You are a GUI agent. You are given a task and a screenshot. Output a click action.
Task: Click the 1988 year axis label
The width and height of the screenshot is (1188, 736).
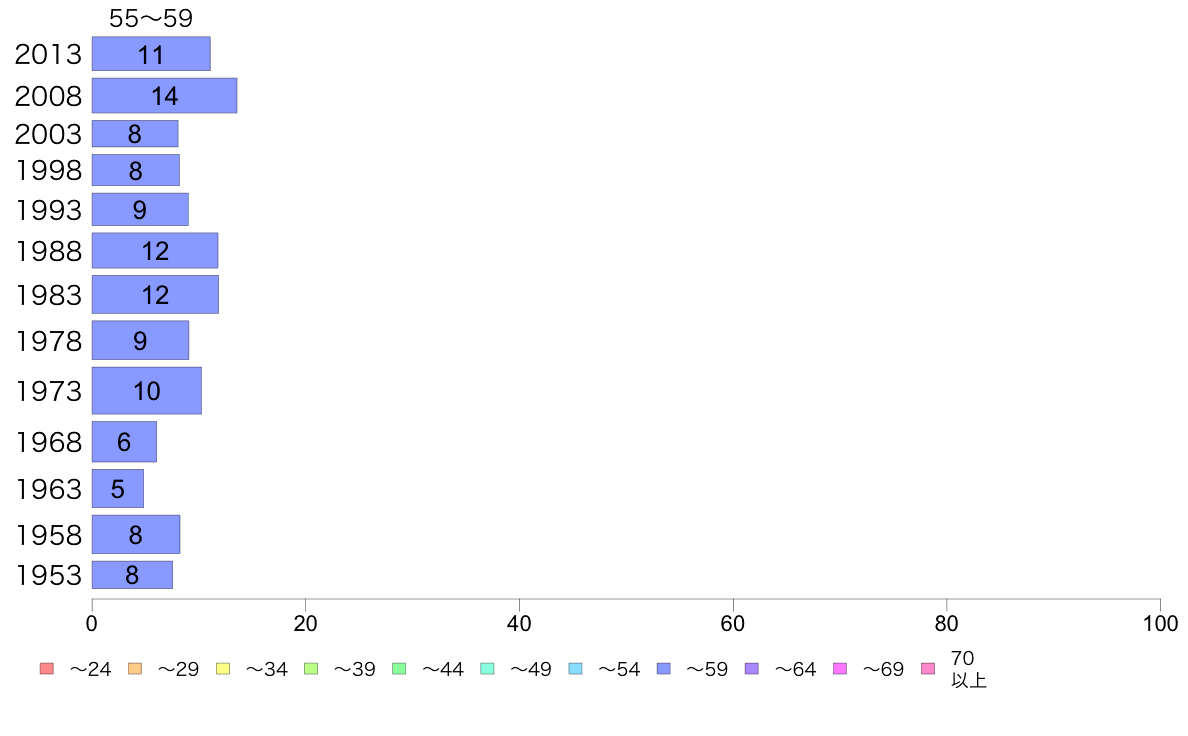(x=48, y=251)
